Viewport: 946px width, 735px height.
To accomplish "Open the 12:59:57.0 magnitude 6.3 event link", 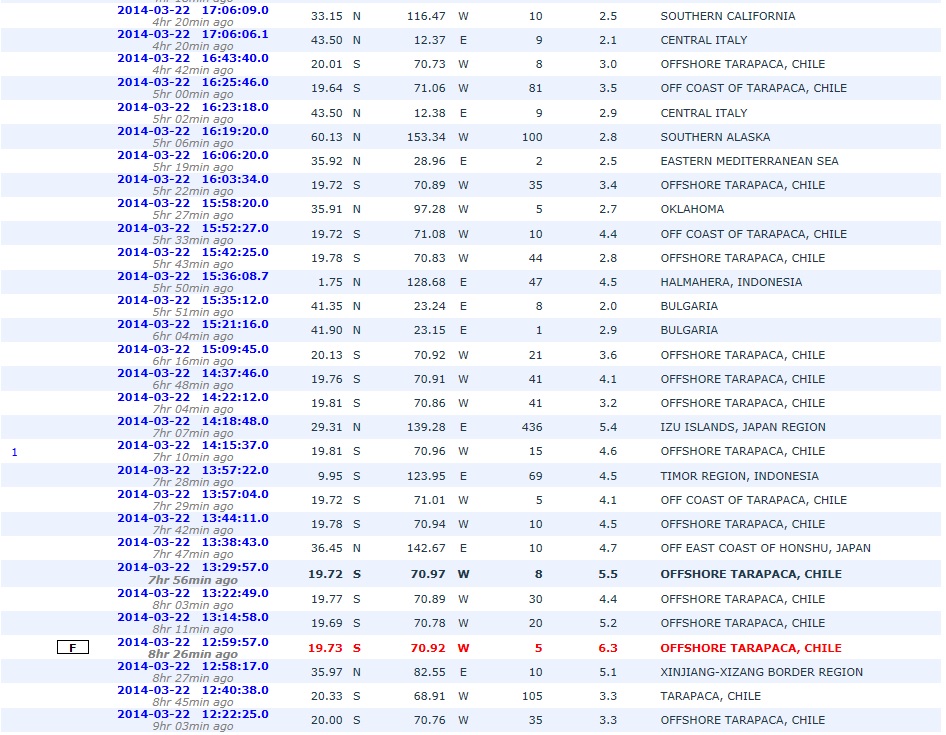I will (x=193, y=643).
